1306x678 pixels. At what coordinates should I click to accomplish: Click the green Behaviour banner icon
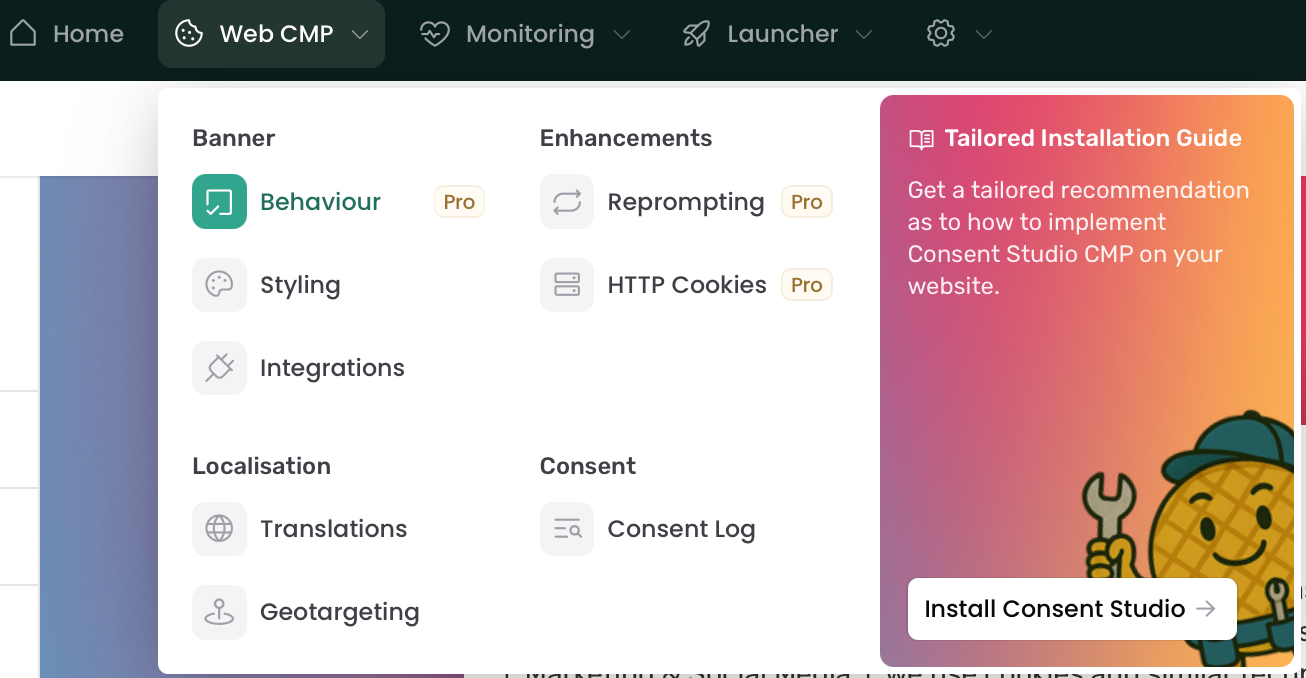tap(219, 202)
